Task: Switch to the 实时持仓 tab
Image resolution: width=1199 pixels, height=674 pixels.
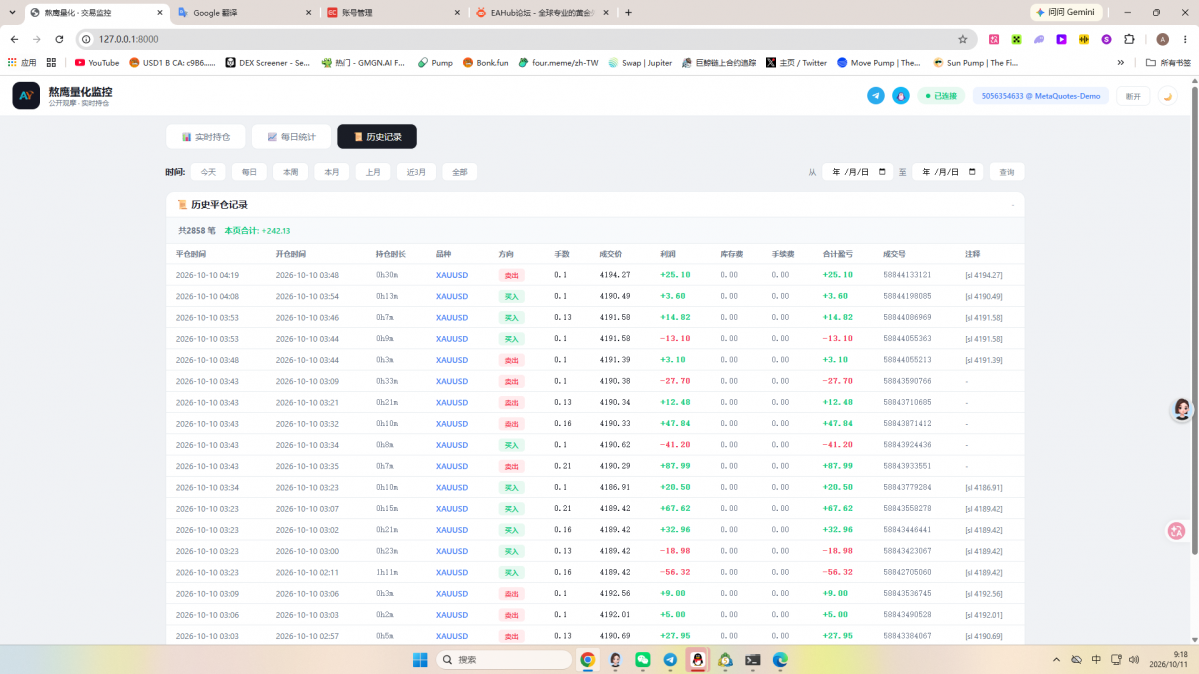Action: coord(206,137)
